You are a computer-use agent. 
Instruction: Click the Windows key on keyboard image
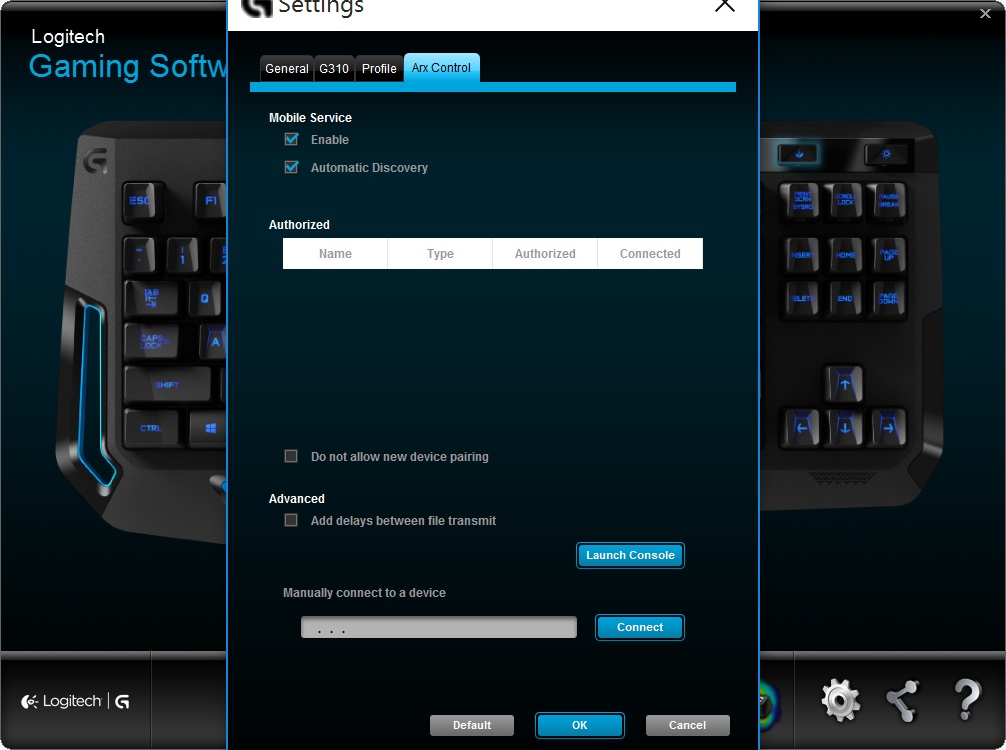209,428
